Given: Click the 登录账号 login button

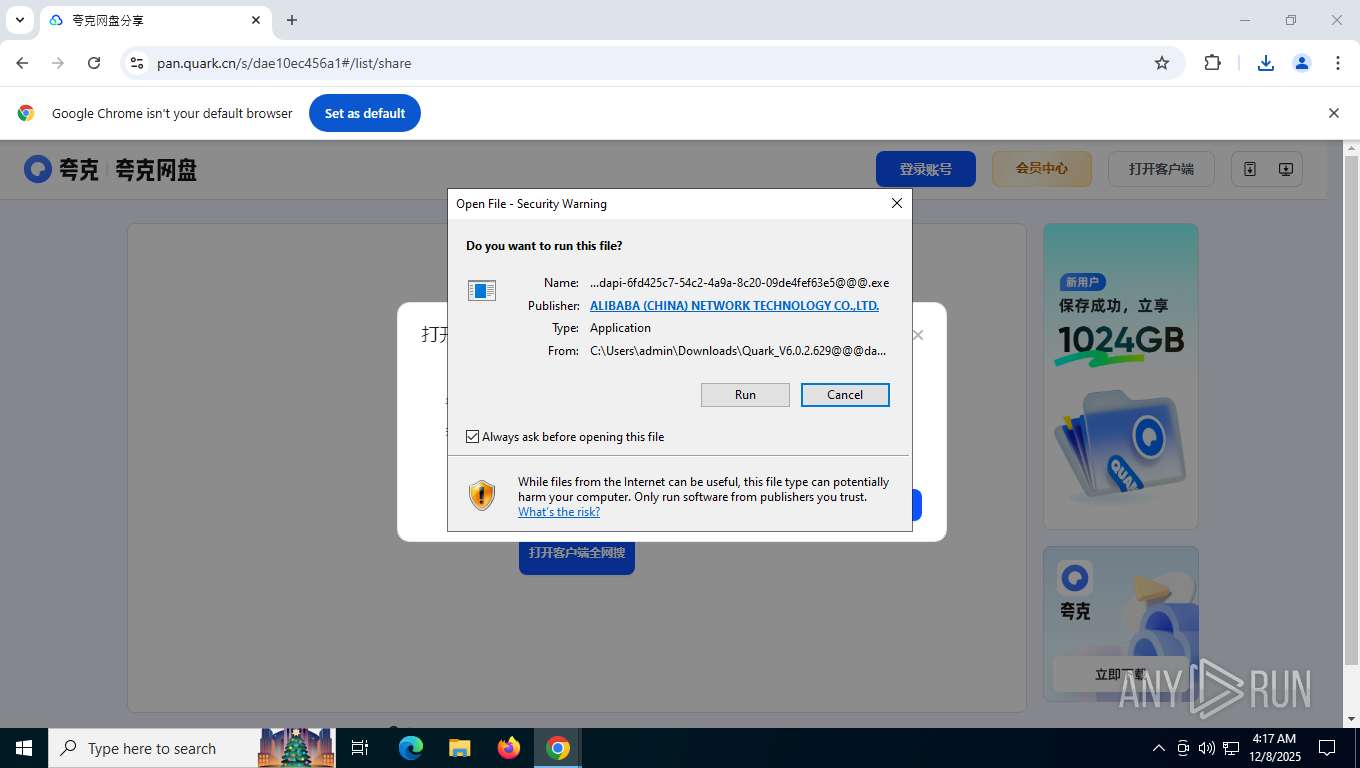Looking at the screenshot, I should coord(926,169).
